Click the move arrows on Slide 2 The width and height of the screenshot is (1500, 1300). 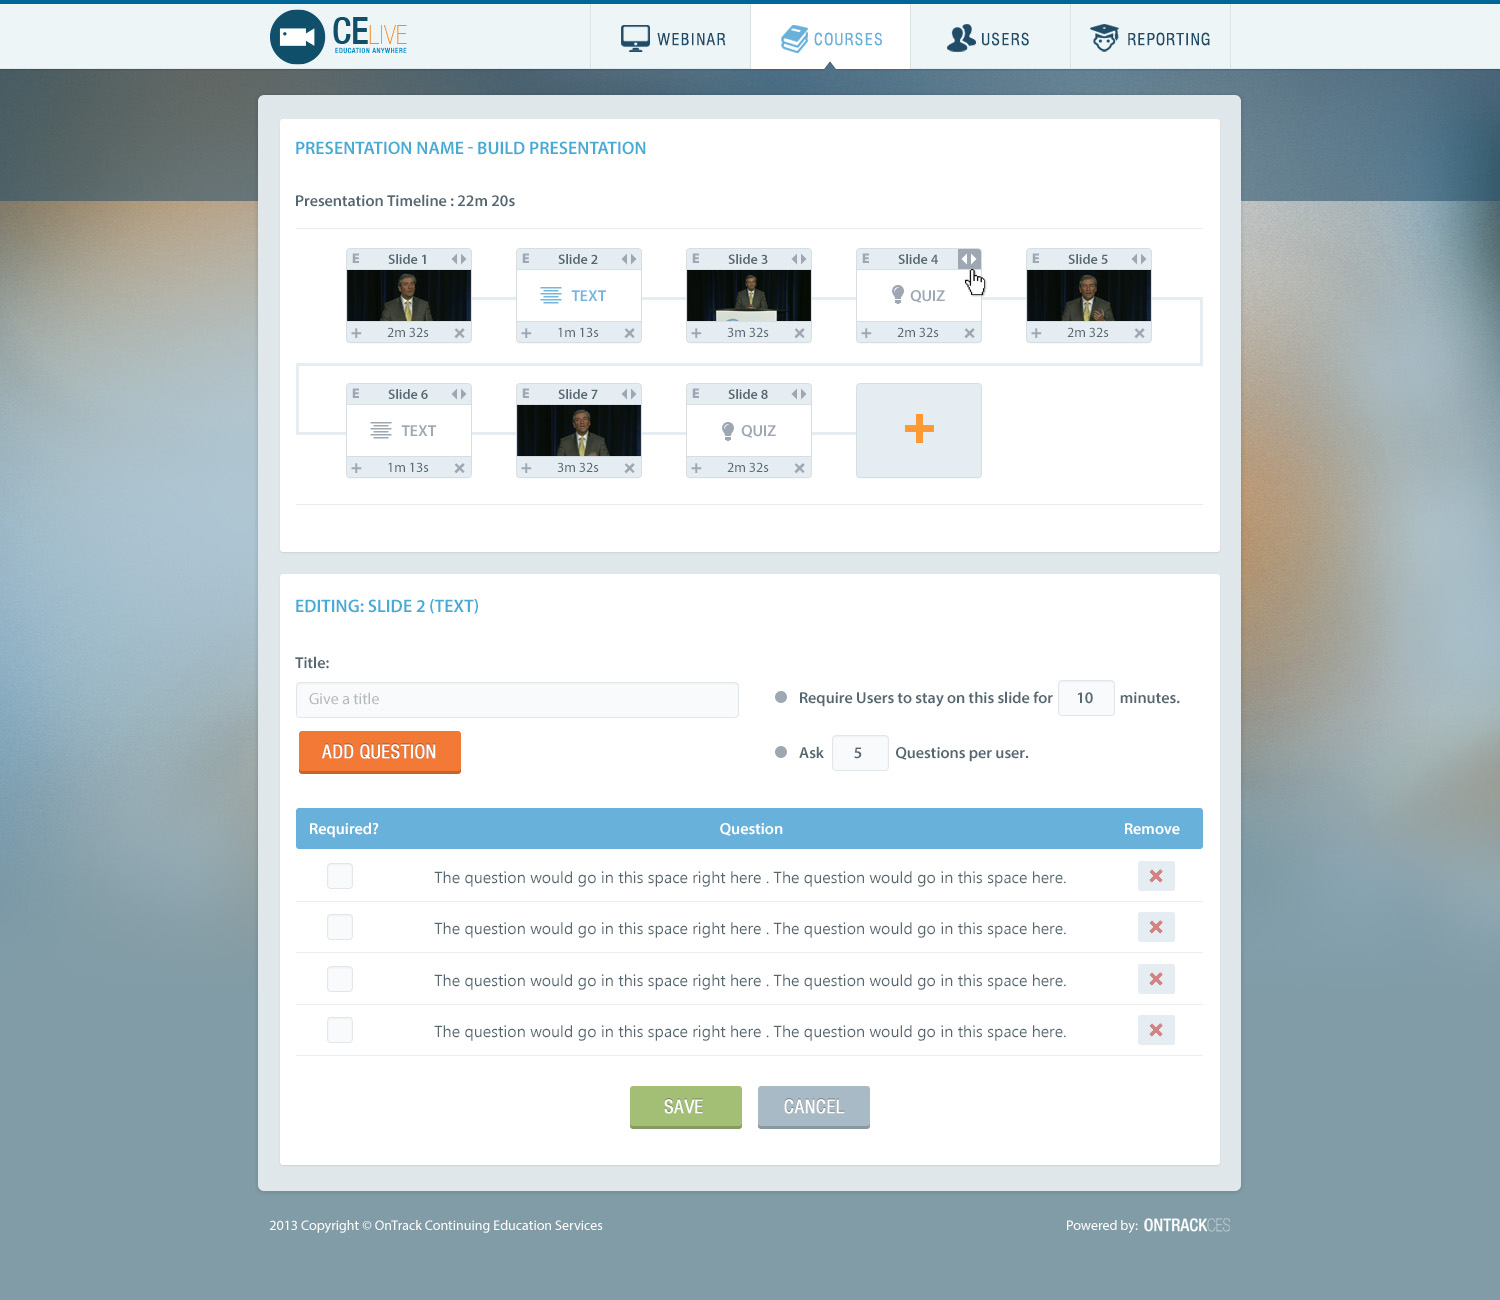(x=629, y=259)
